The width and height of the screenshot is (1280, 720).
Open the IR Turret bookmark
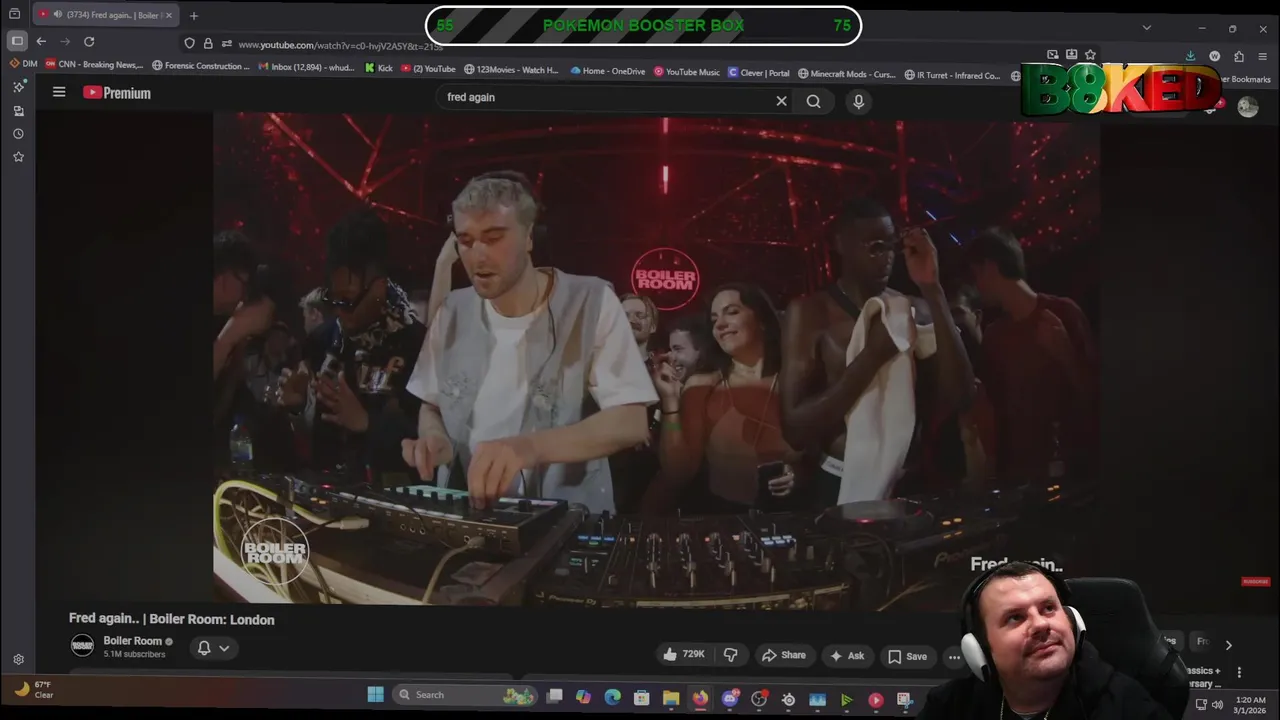(x=952, y=75)
